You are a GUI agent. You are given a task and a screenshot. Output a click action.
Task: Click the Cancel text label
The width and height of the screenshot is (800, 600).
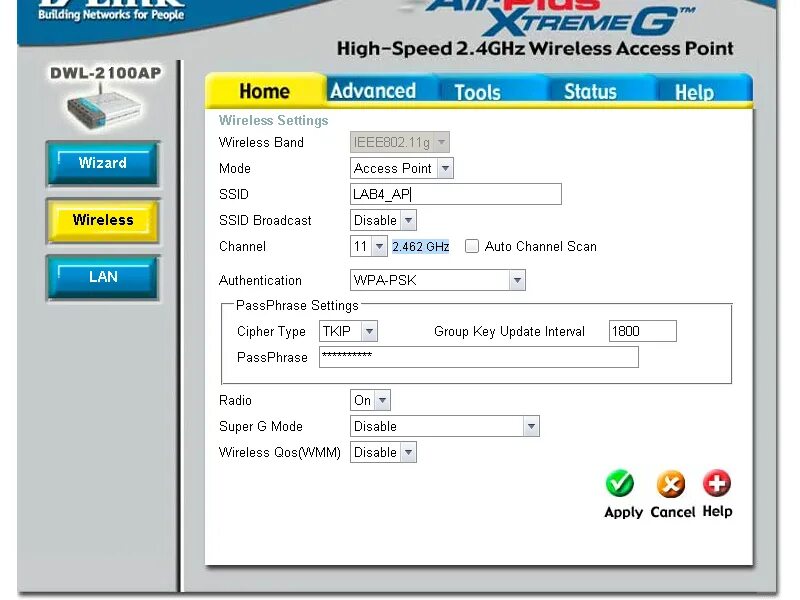pos(672,512)
